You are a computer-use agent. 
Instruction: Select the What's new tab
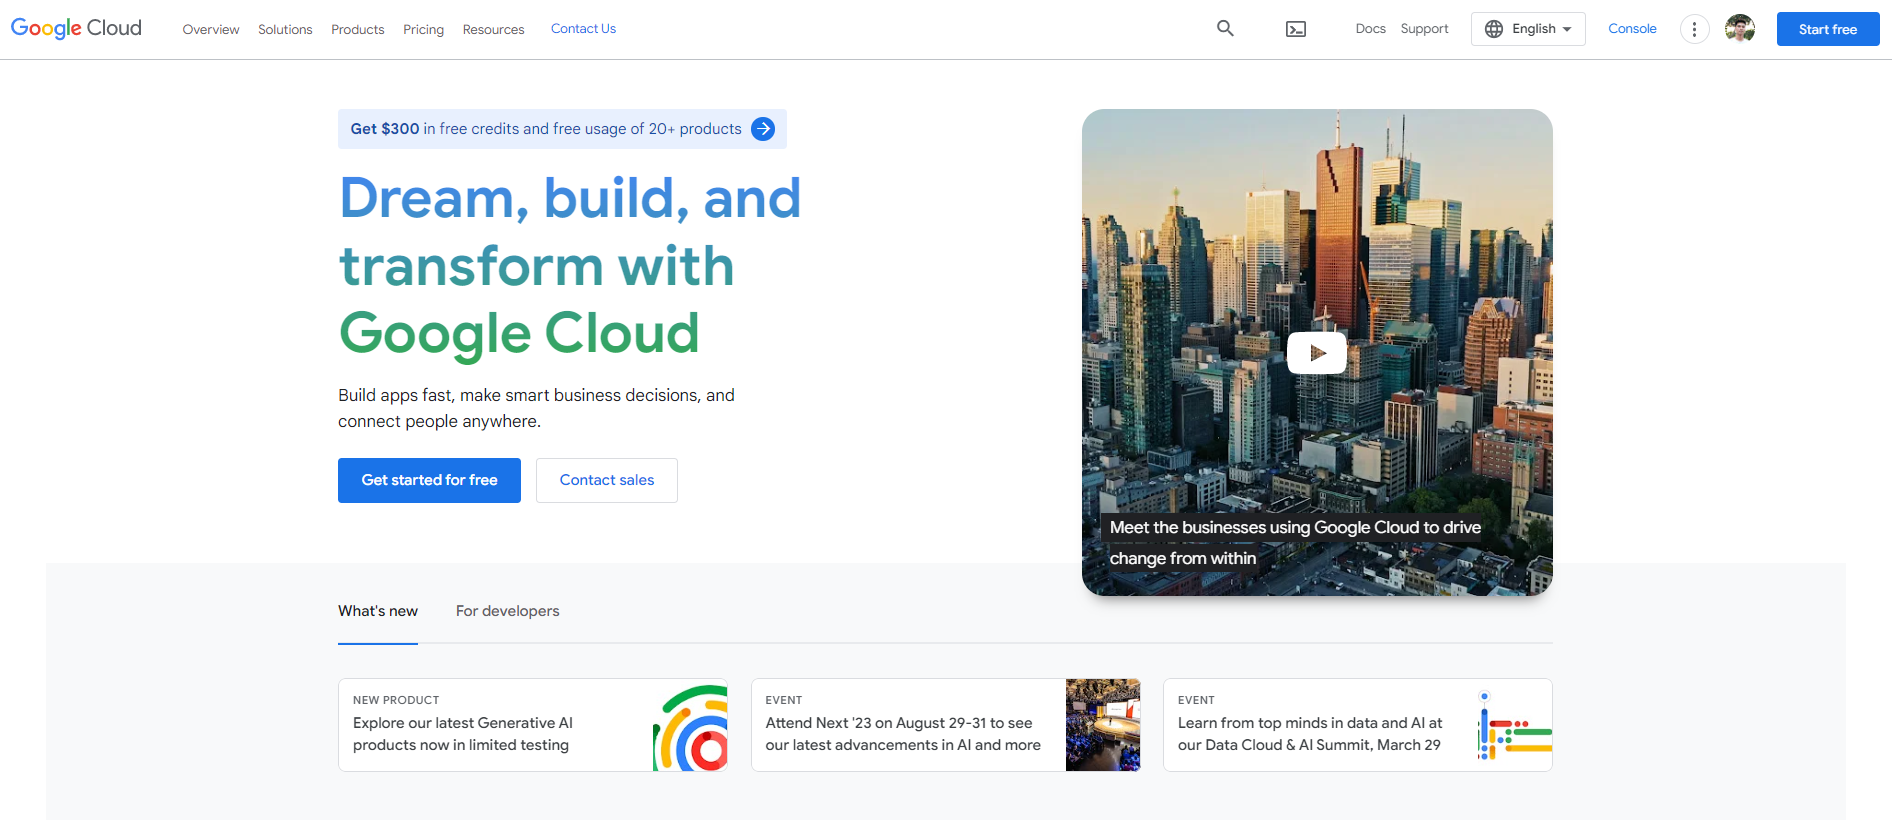378,611
